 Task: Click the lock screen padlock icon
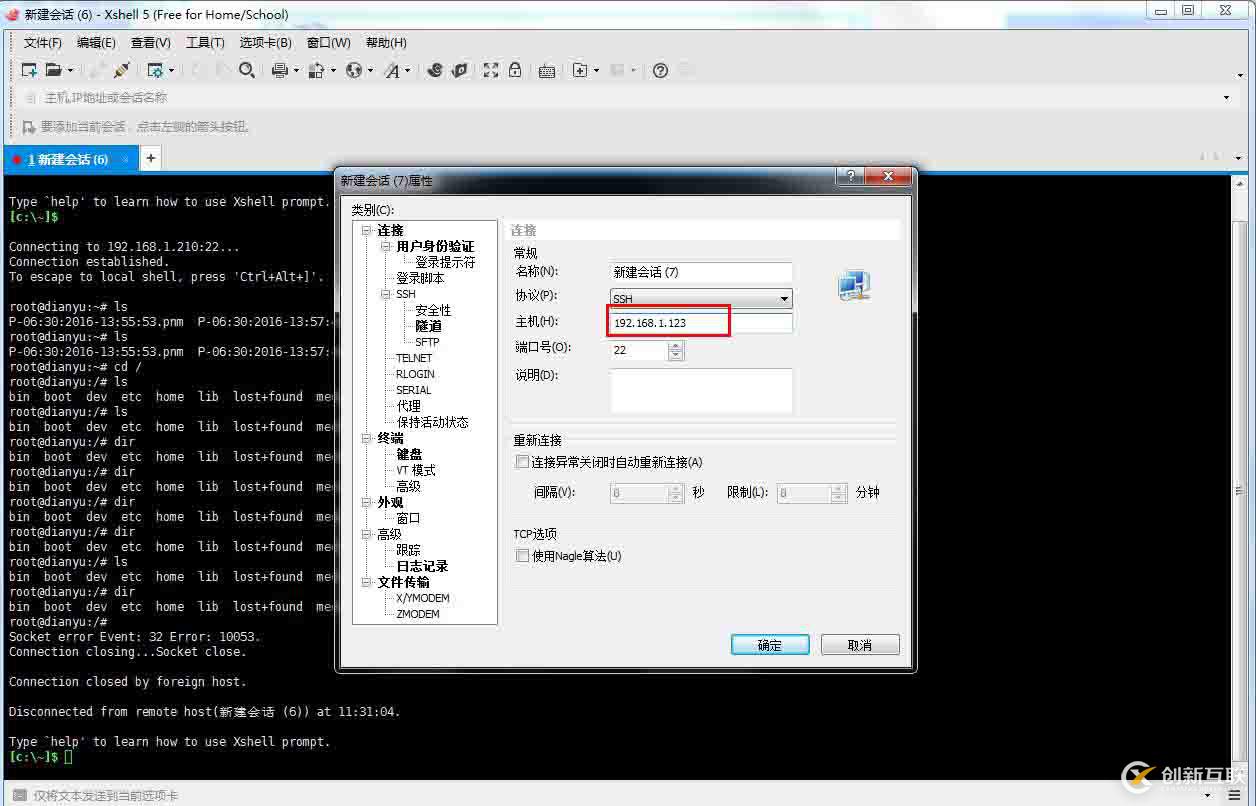pyautogui.click(x=515, y=70)
